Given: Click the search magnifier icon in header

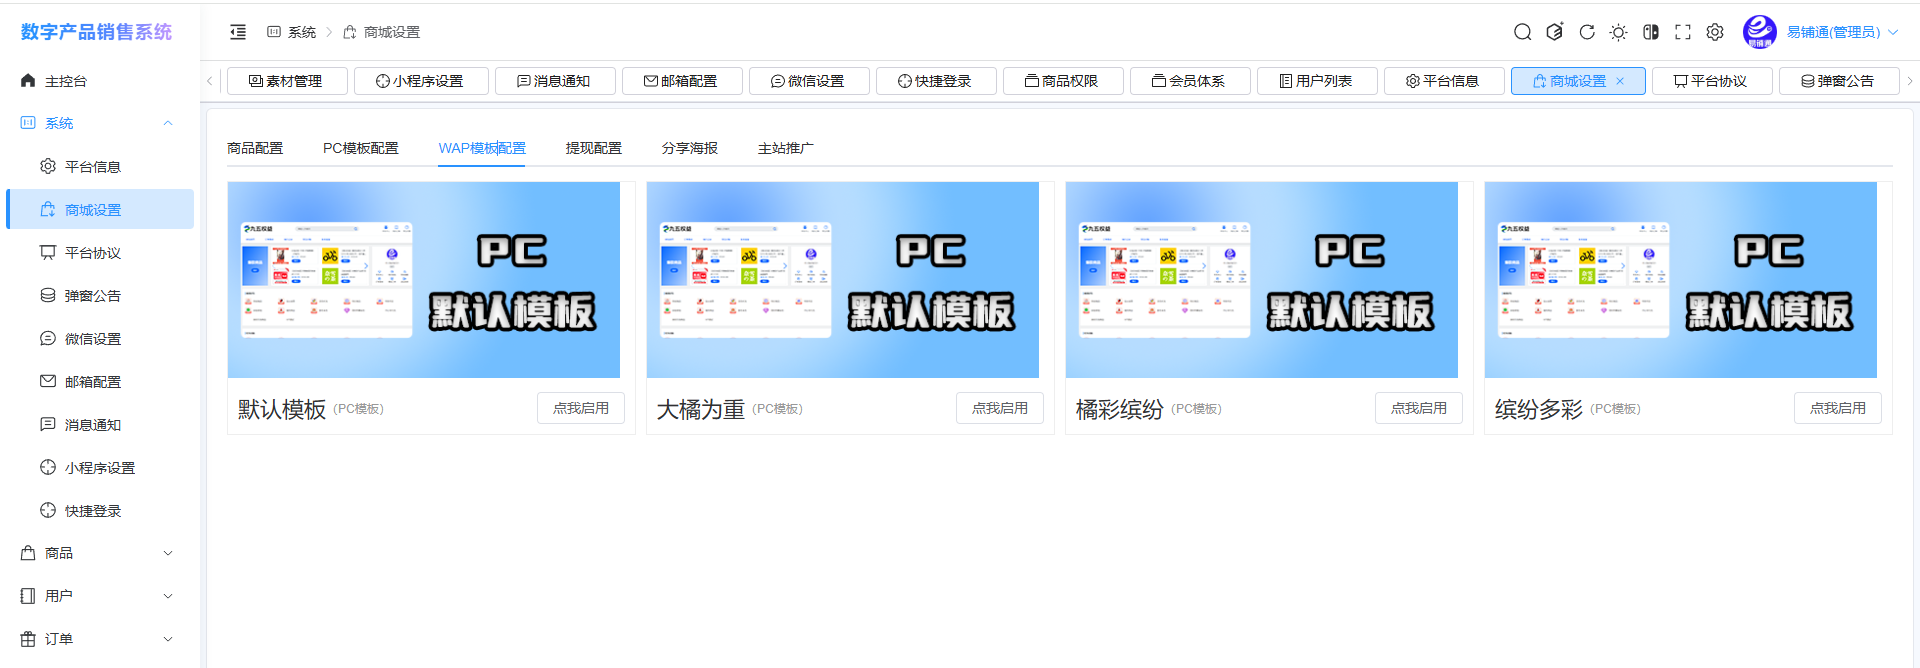Looking at the screenshot, I should click(1522, 32).
